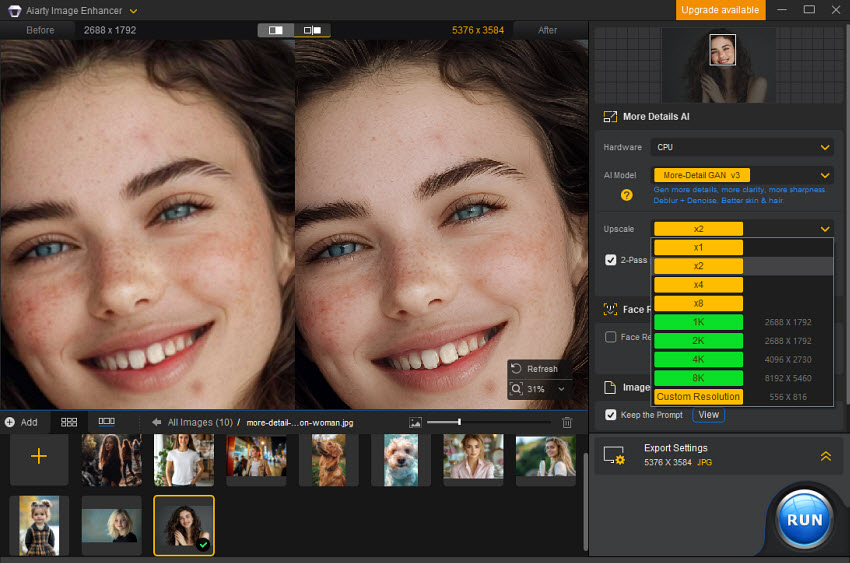The image size is (850, 563).
Task: Choose the 4K resolution option
Action: (698, 359)
